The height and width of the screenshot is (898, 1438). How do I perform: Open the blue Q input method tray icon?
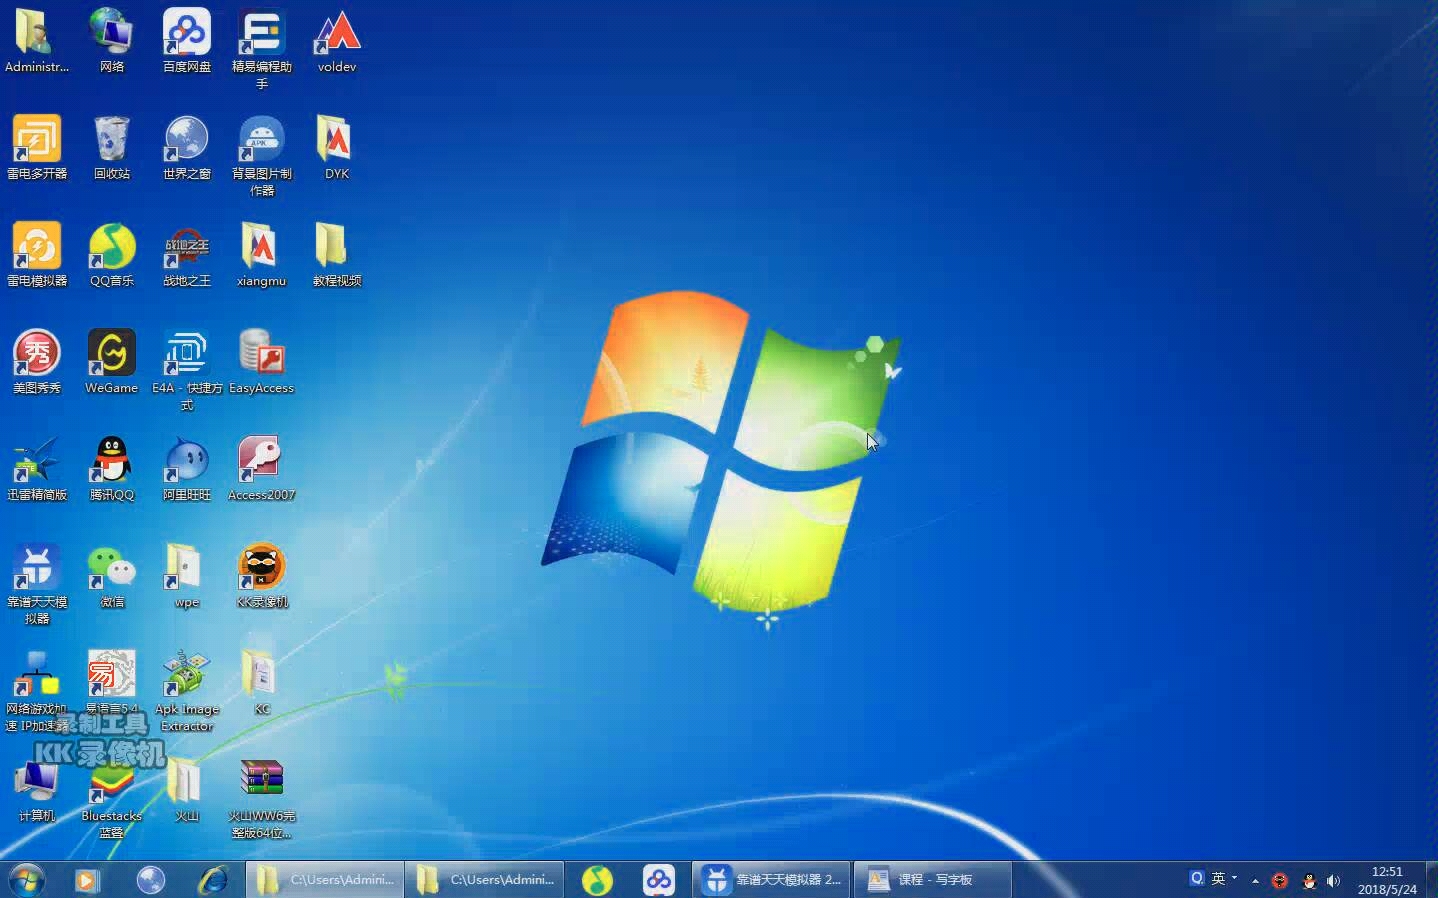(x=1196, y=878)
